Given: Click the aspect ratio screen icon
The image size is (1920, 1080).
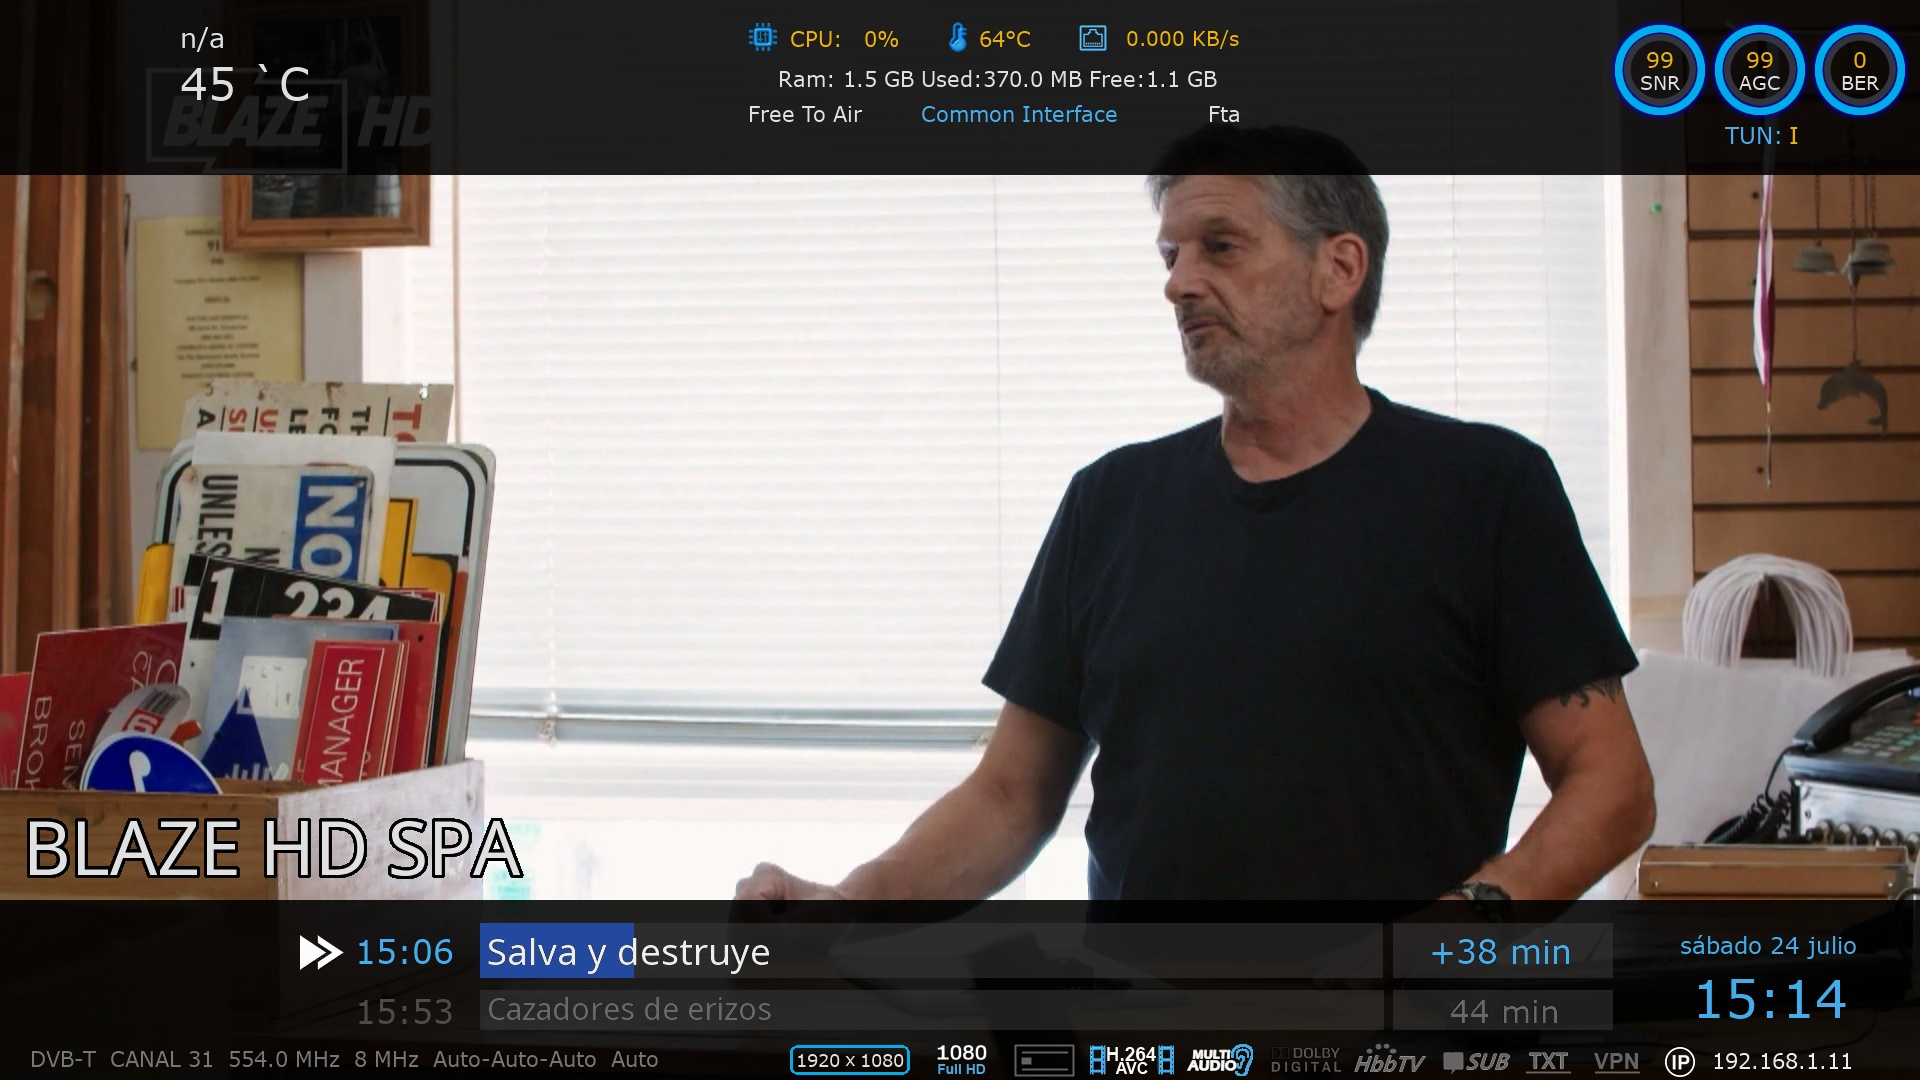Looking at the screenshot, I should click(x=1044, y=1060).
